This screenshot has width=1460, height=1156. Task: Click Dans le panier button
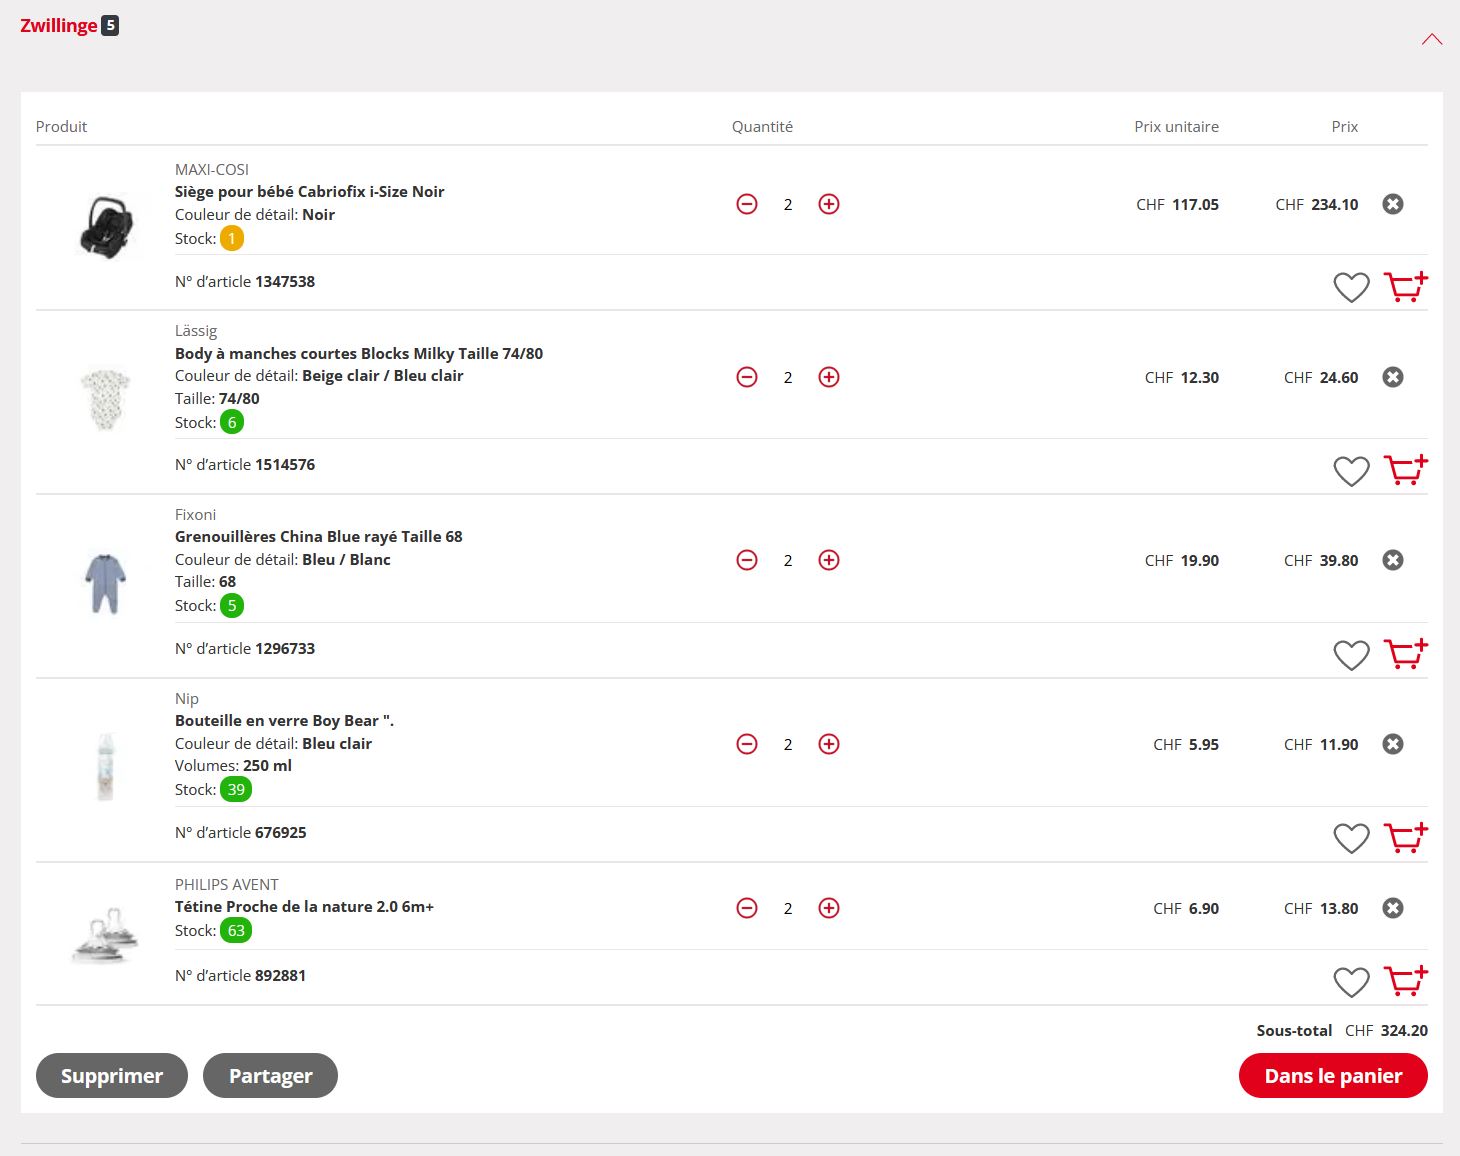coord(1333,1076)
